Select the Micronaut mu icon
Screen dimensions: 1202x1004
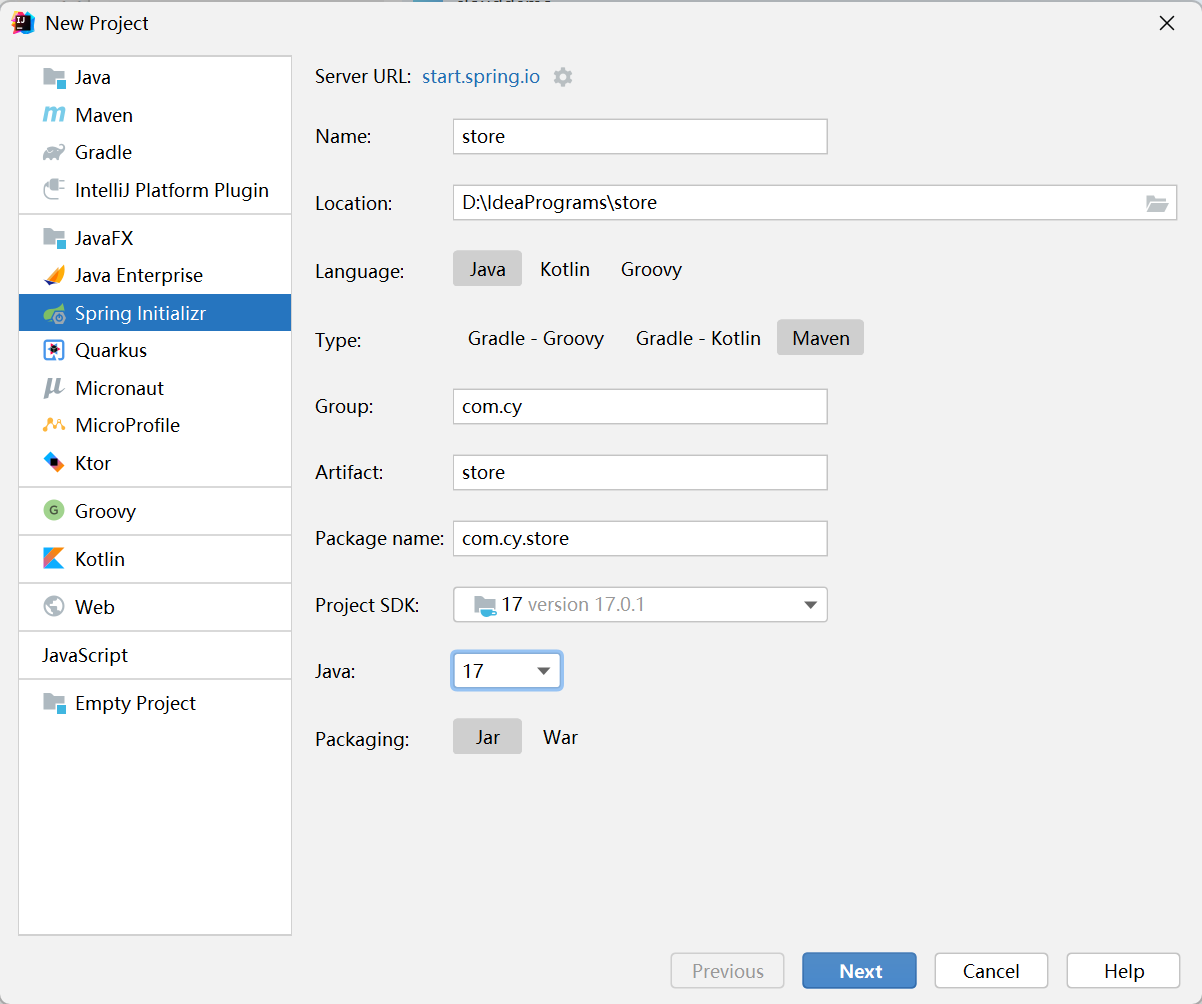(x=54, y=389)
